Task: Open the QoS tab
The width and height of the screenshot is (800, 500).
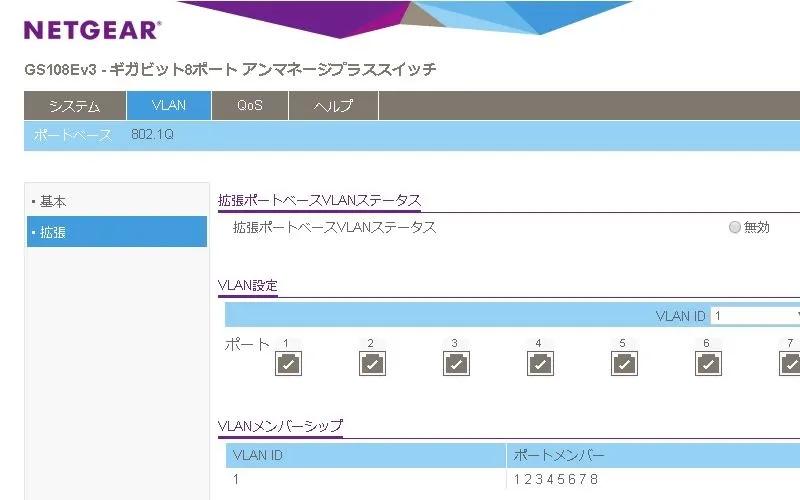Action: coord(250,106)
